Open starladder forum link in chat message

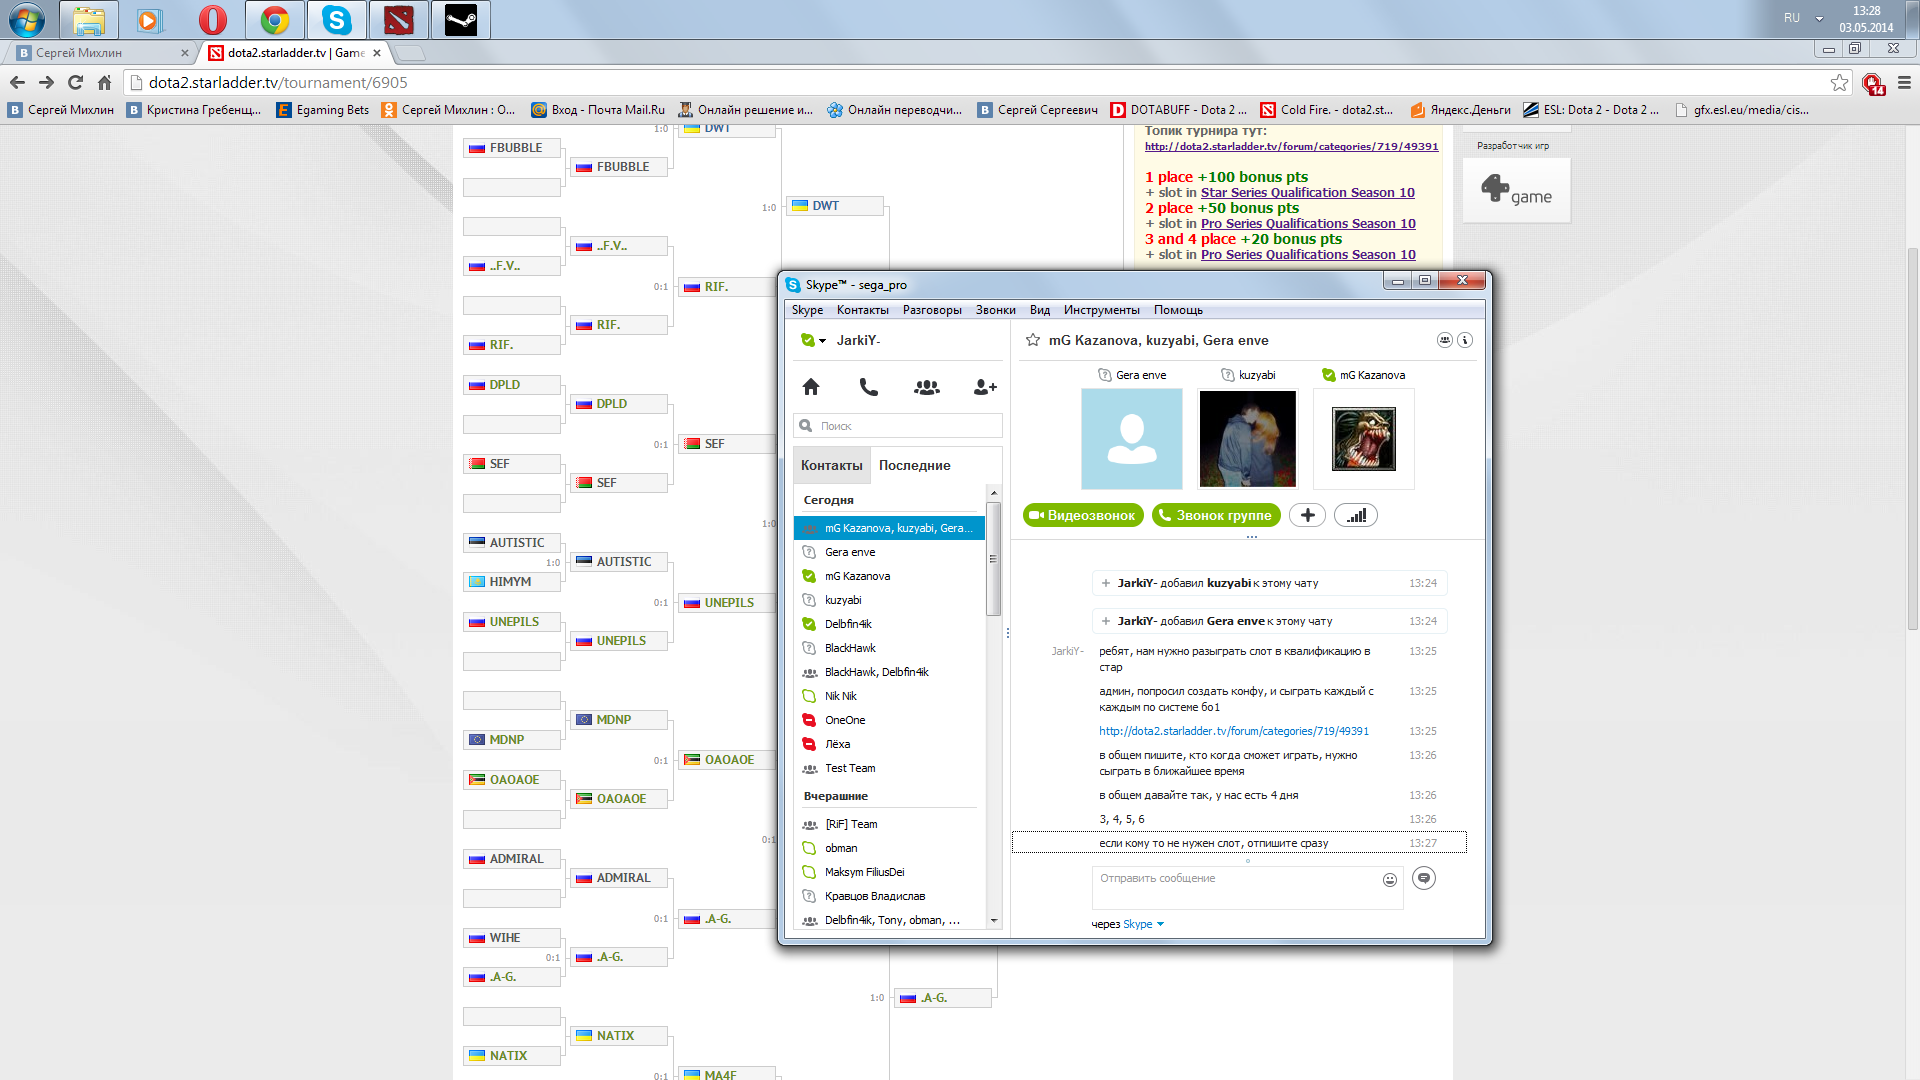(1234, 731)
